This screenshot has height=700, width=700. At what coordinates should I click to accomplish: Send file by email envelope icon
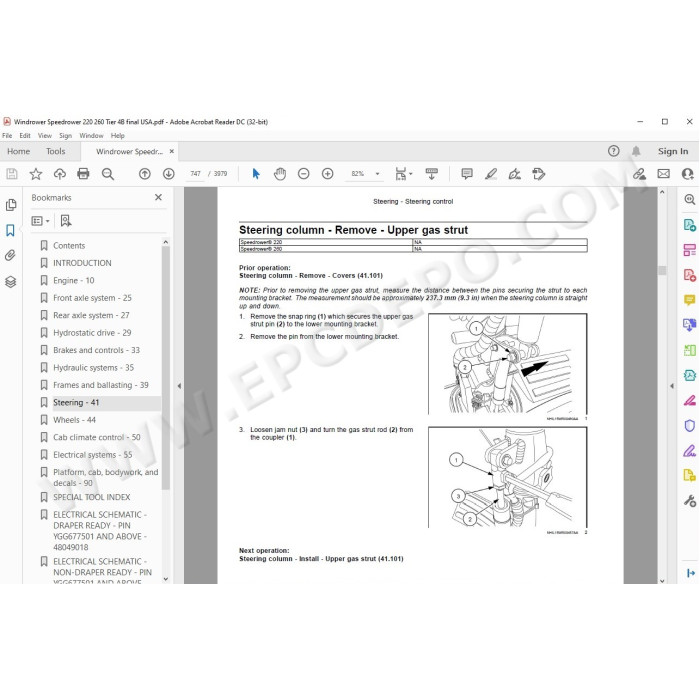point(663,174)
